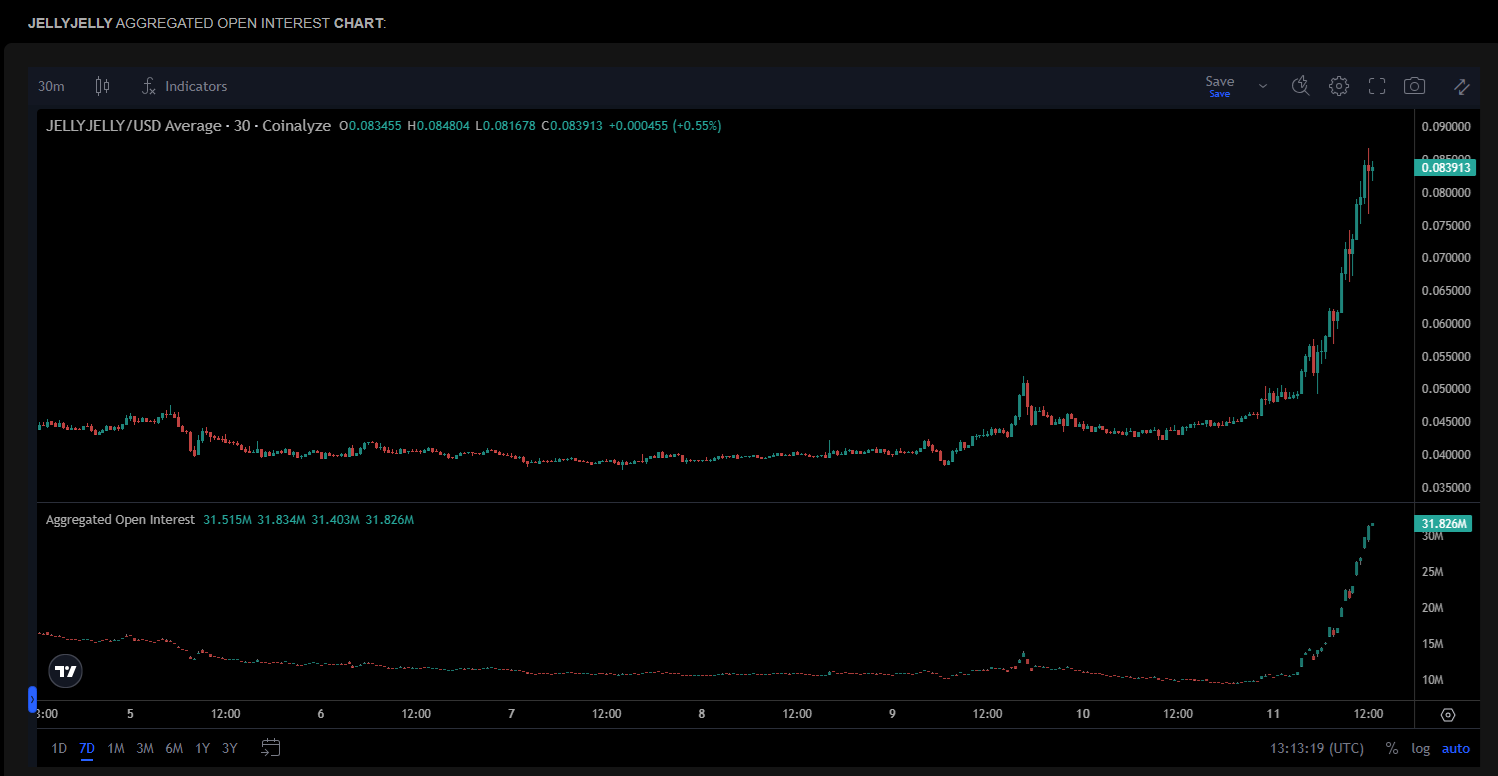The height and width of the screenshot is (776, 1498).
Task: Expand the Save options chevron
Action: point(1262,86)
